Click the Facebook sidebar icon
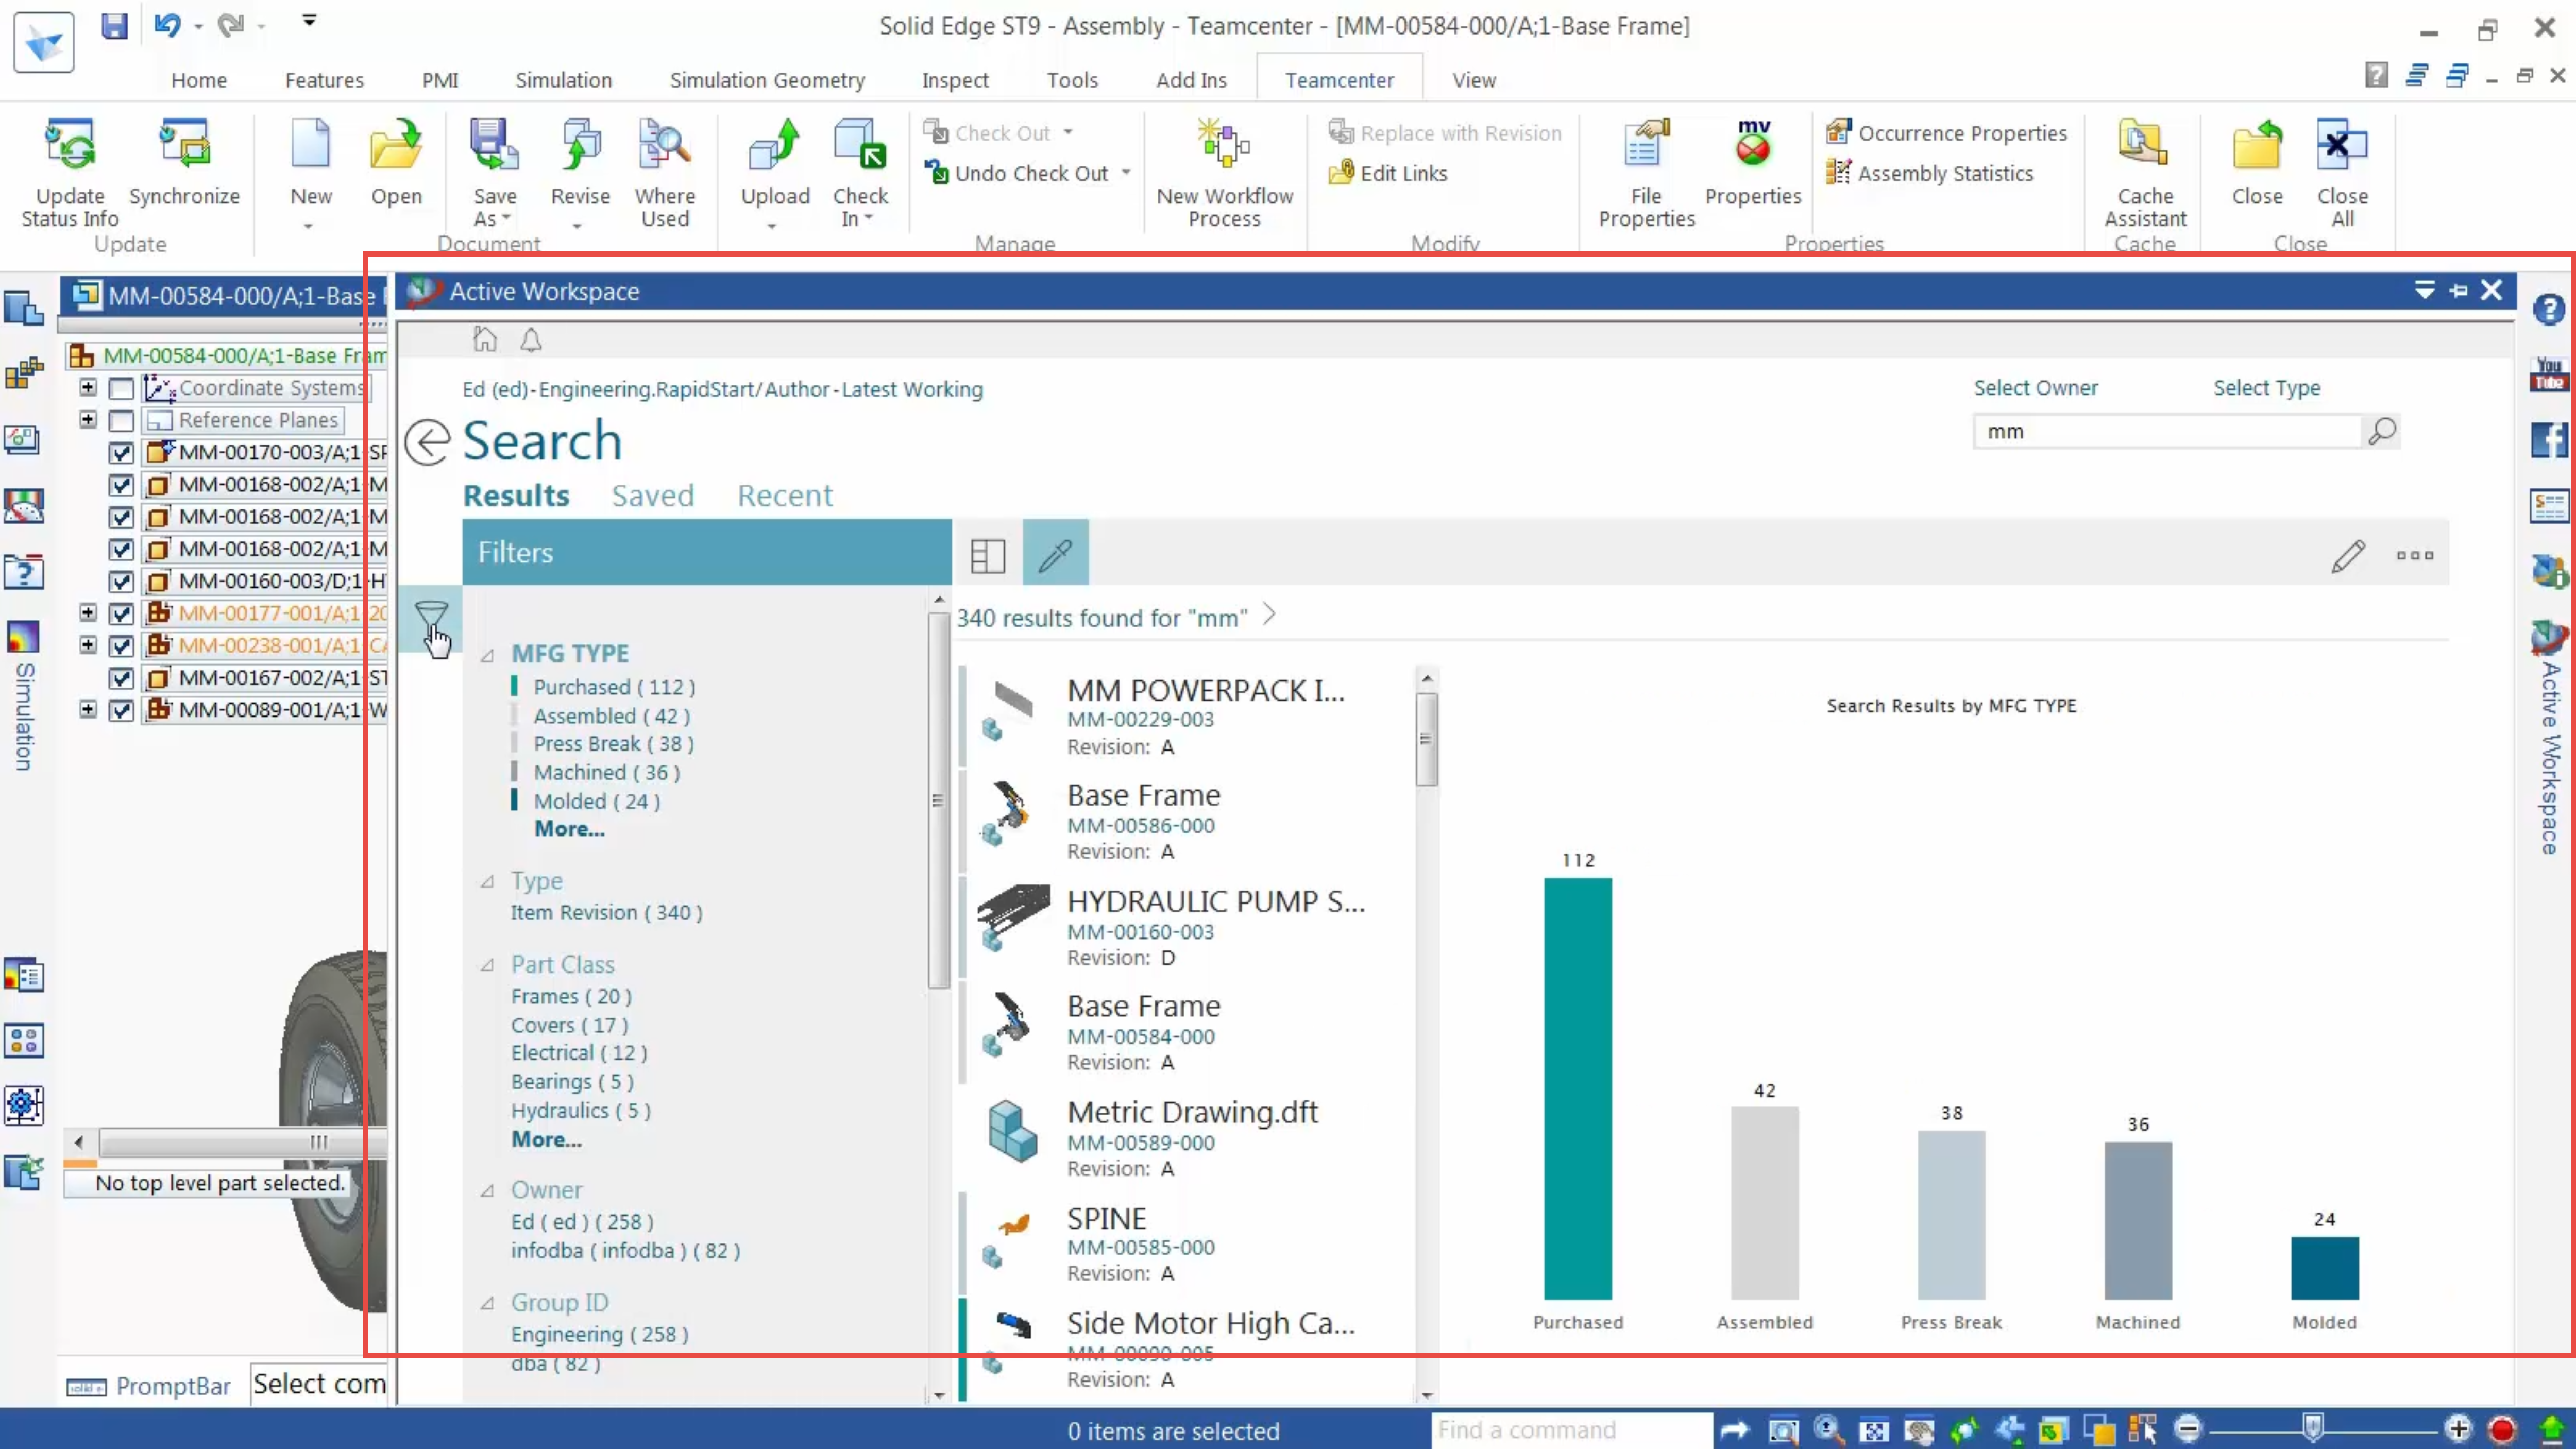 pos(2549,440)
